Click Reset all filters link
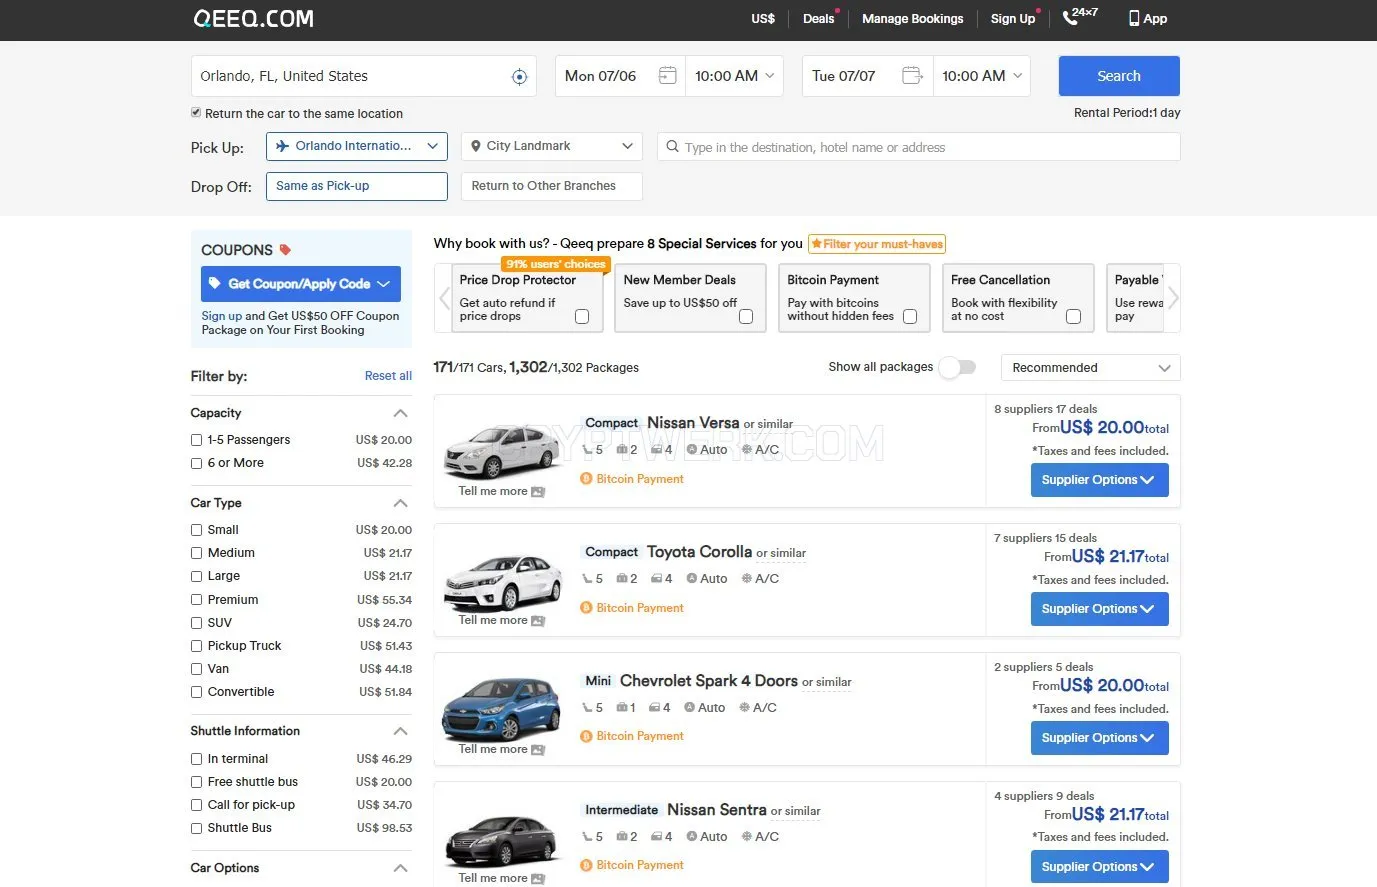Screen dimensions: 1377x887 tap(388, 376)
